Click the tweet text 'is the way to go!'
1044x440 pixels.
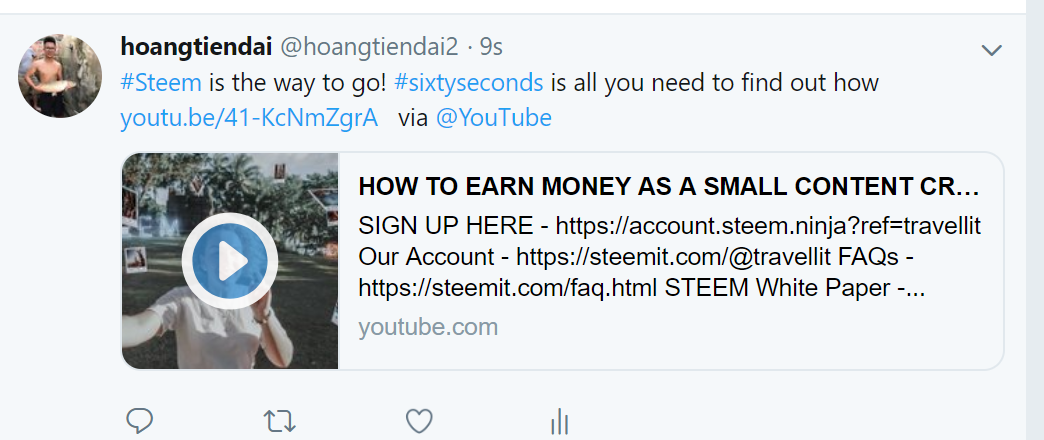point(298,83)
